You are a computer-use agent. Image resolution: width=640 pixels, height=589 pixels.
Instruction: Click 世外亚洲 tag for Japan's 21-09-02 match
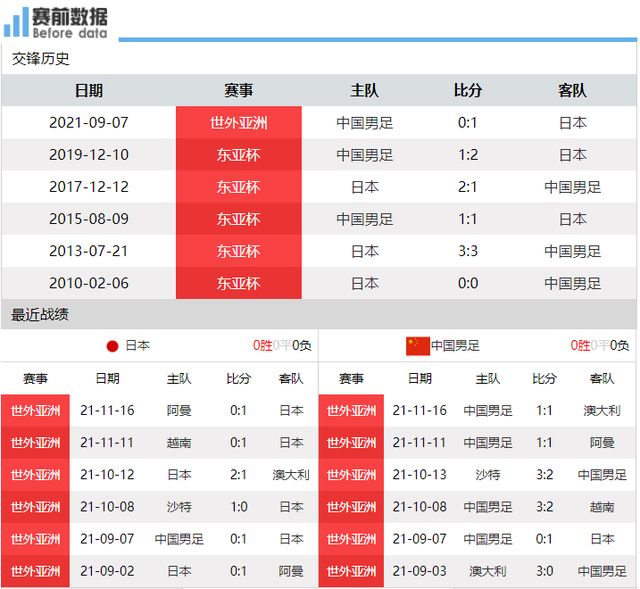point(35,571)
